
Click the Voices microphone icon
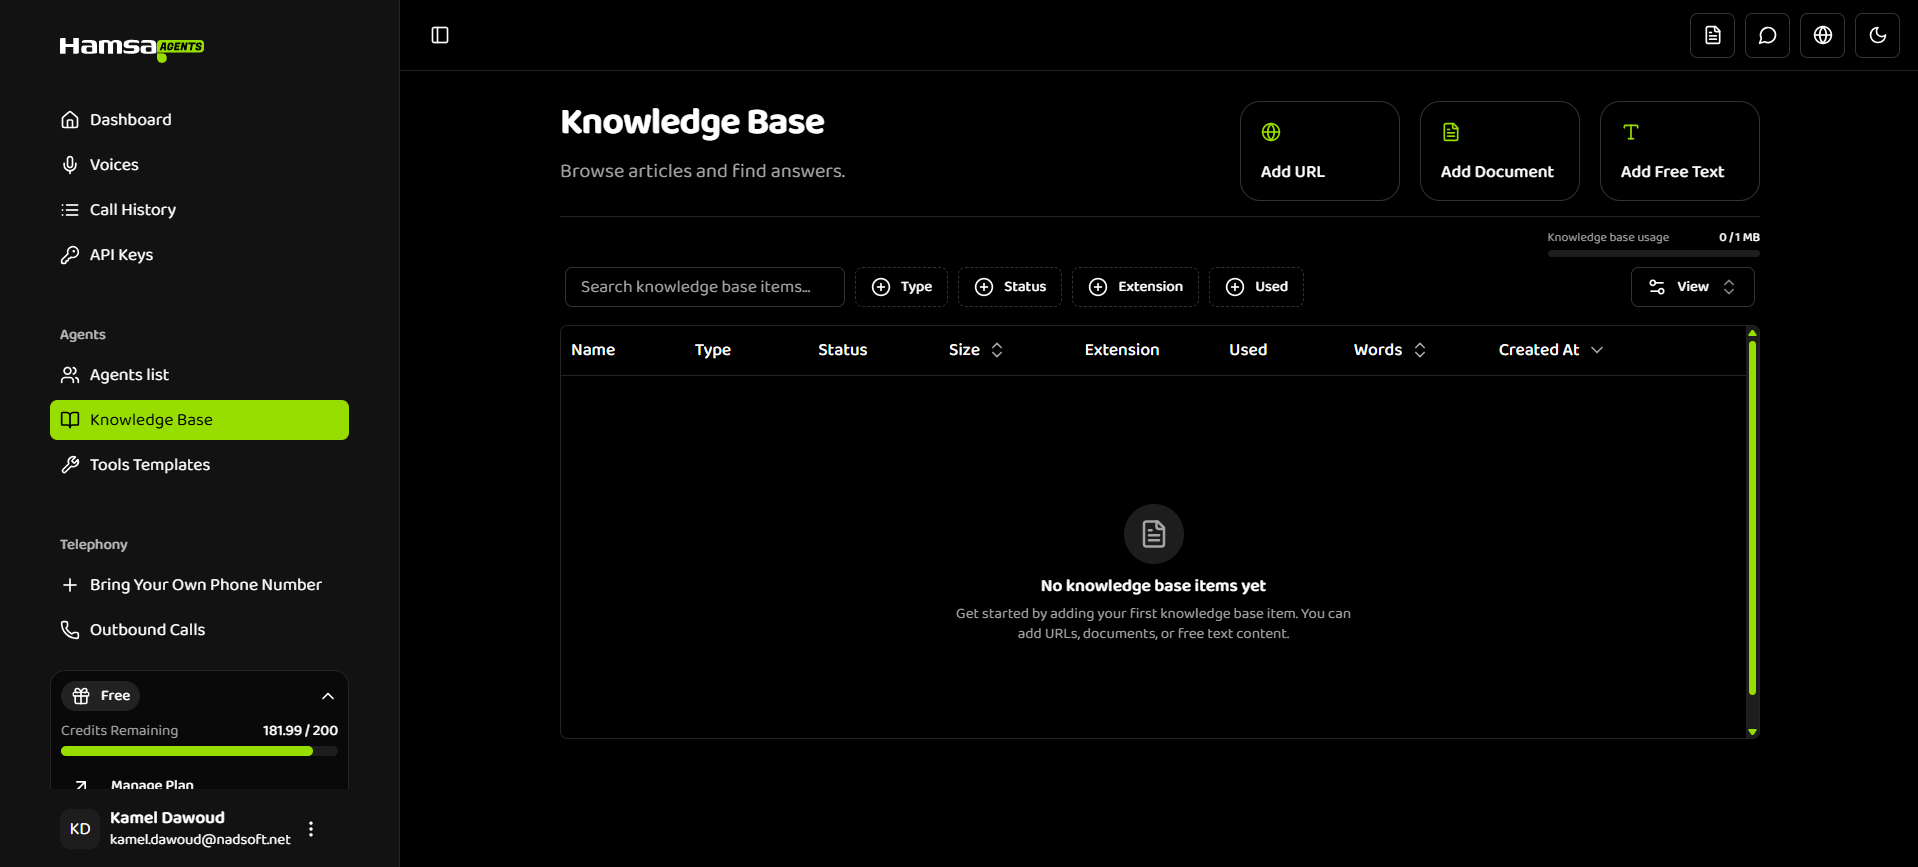(70, 165)
